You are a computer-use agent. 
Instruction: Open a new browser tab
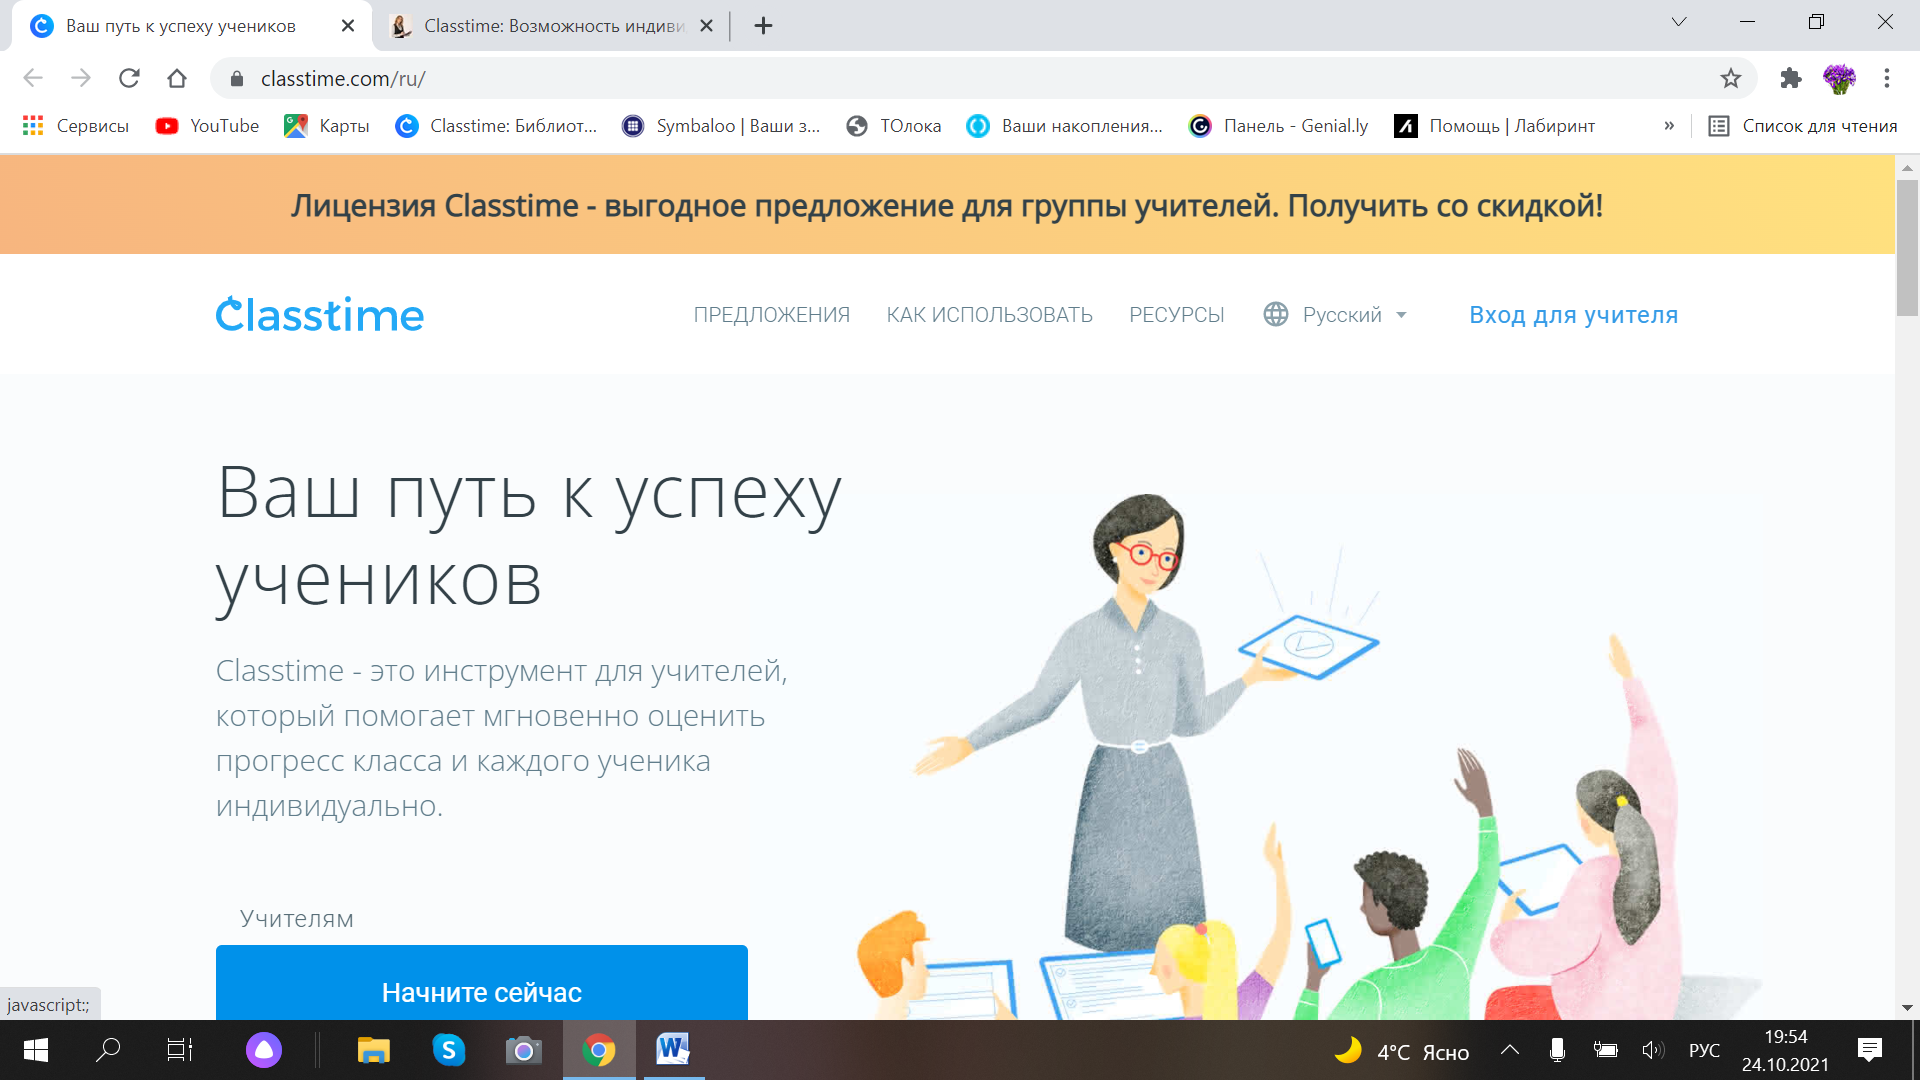point(763,26)
